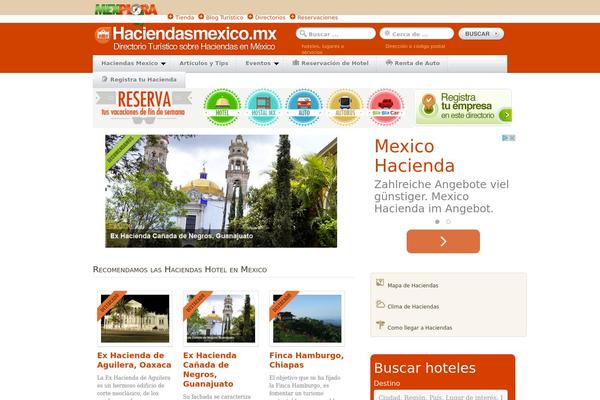Open Ex Hacienda de Aguilera, Oaxaca title
Image resolution: width=600 pixels, height=400 pixels.
pyautogui.click(x=134, y=360)
